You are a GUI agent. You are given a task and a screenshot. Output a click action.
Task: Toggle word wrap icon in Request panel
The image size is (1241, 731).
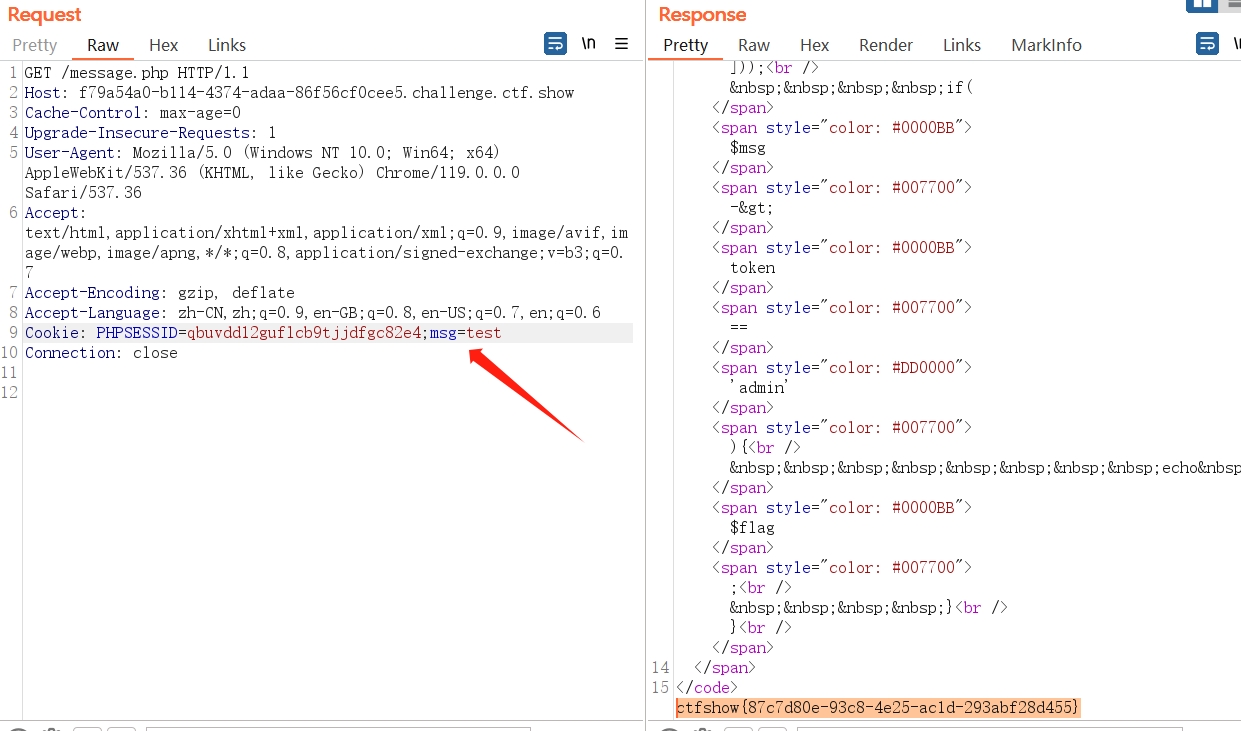(555, 44)
